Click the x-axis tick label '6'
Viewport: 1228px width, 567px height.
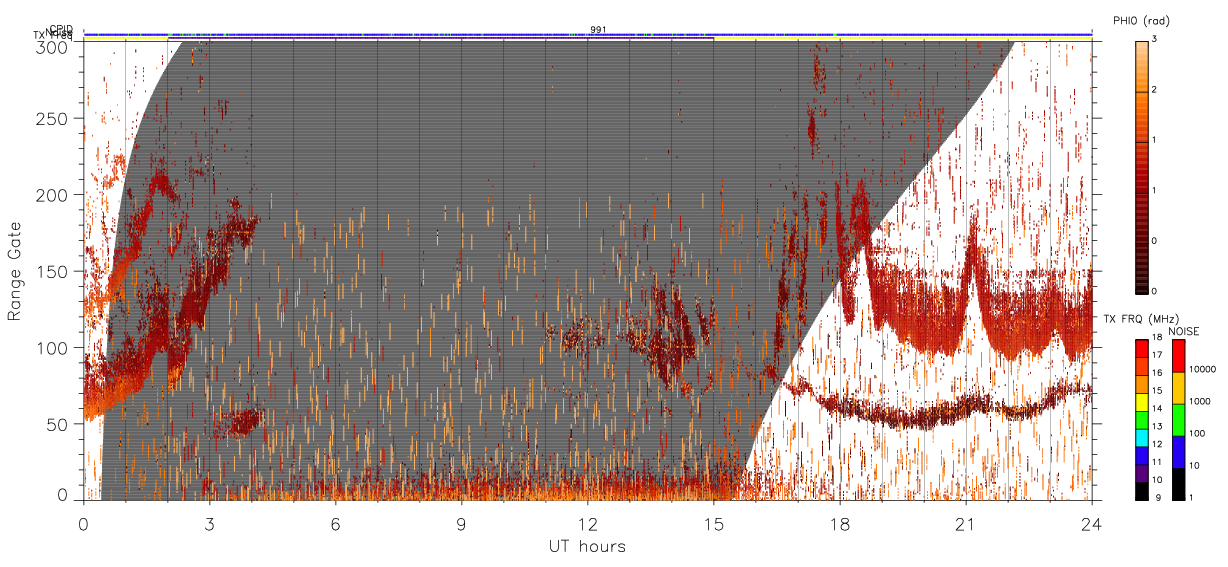click(x=335, y=523)
